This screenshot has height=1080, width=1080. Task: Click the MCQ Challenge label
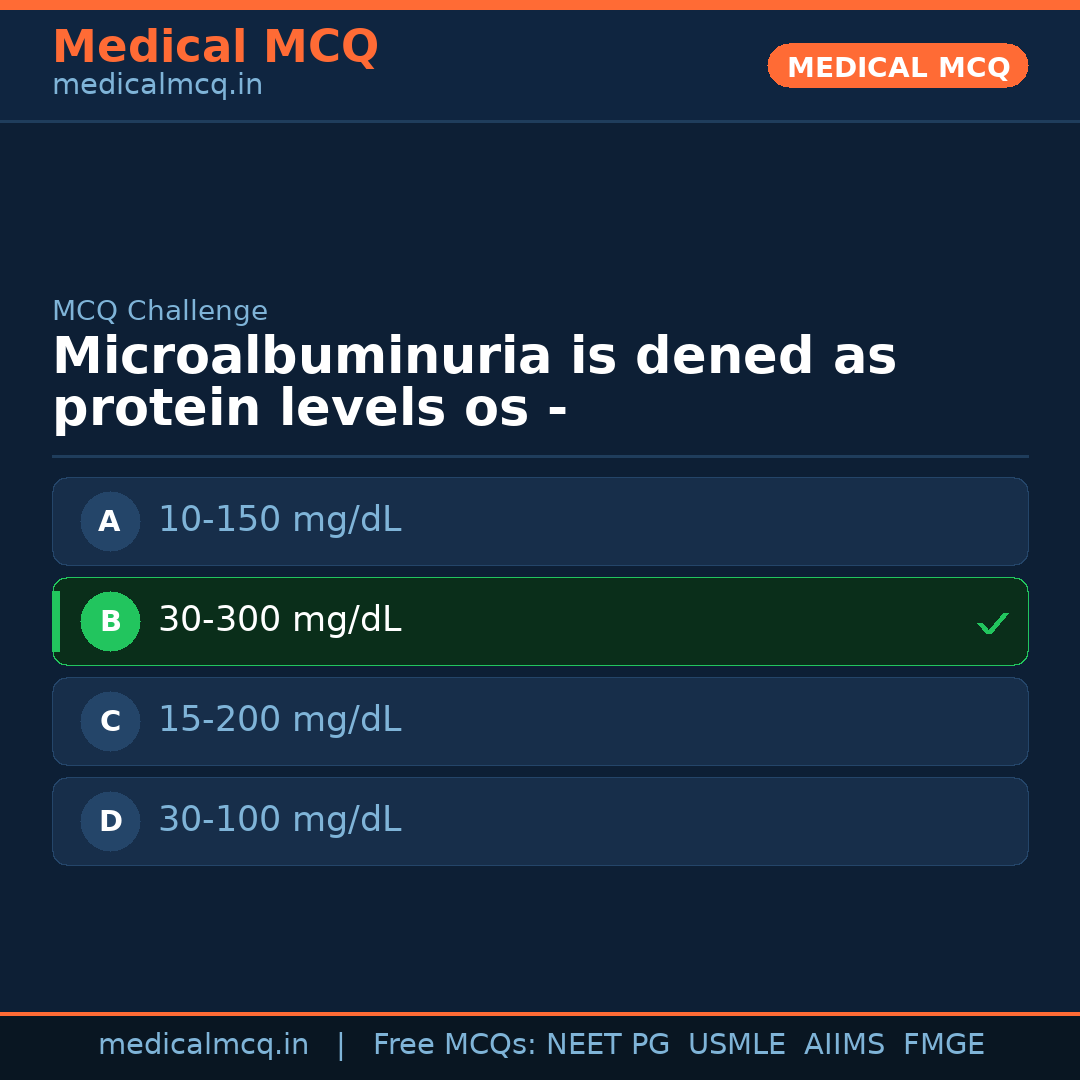click(160, 311)
